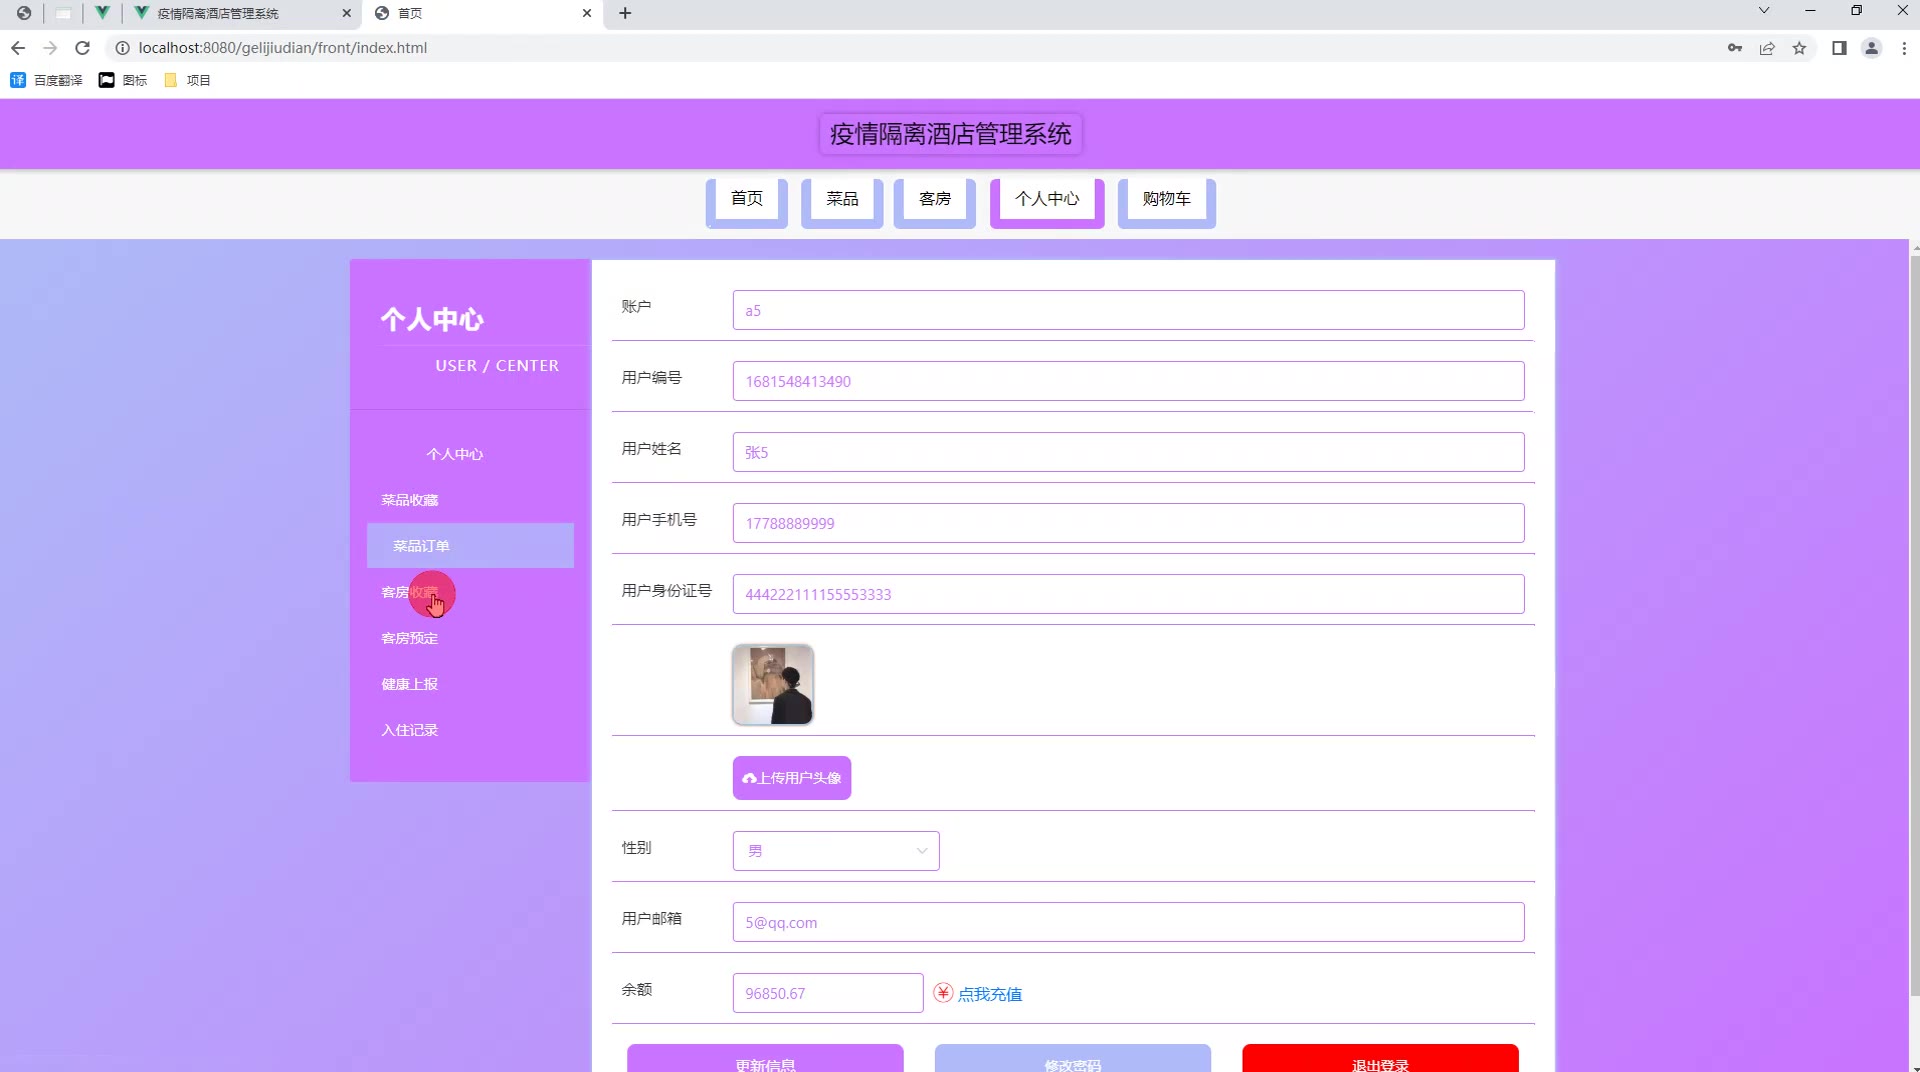Share this page via the share icon
The height and width of the screenshot is (1072, 1920).
click(1767, 48)
